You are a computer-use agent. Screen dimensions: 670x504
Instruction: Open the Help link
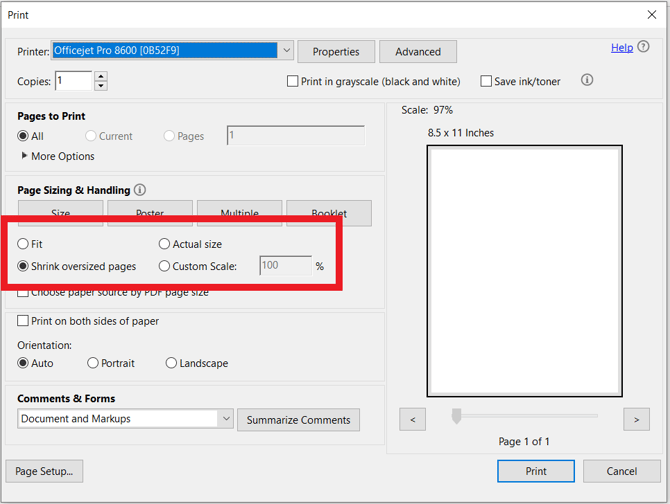point(621,48)
